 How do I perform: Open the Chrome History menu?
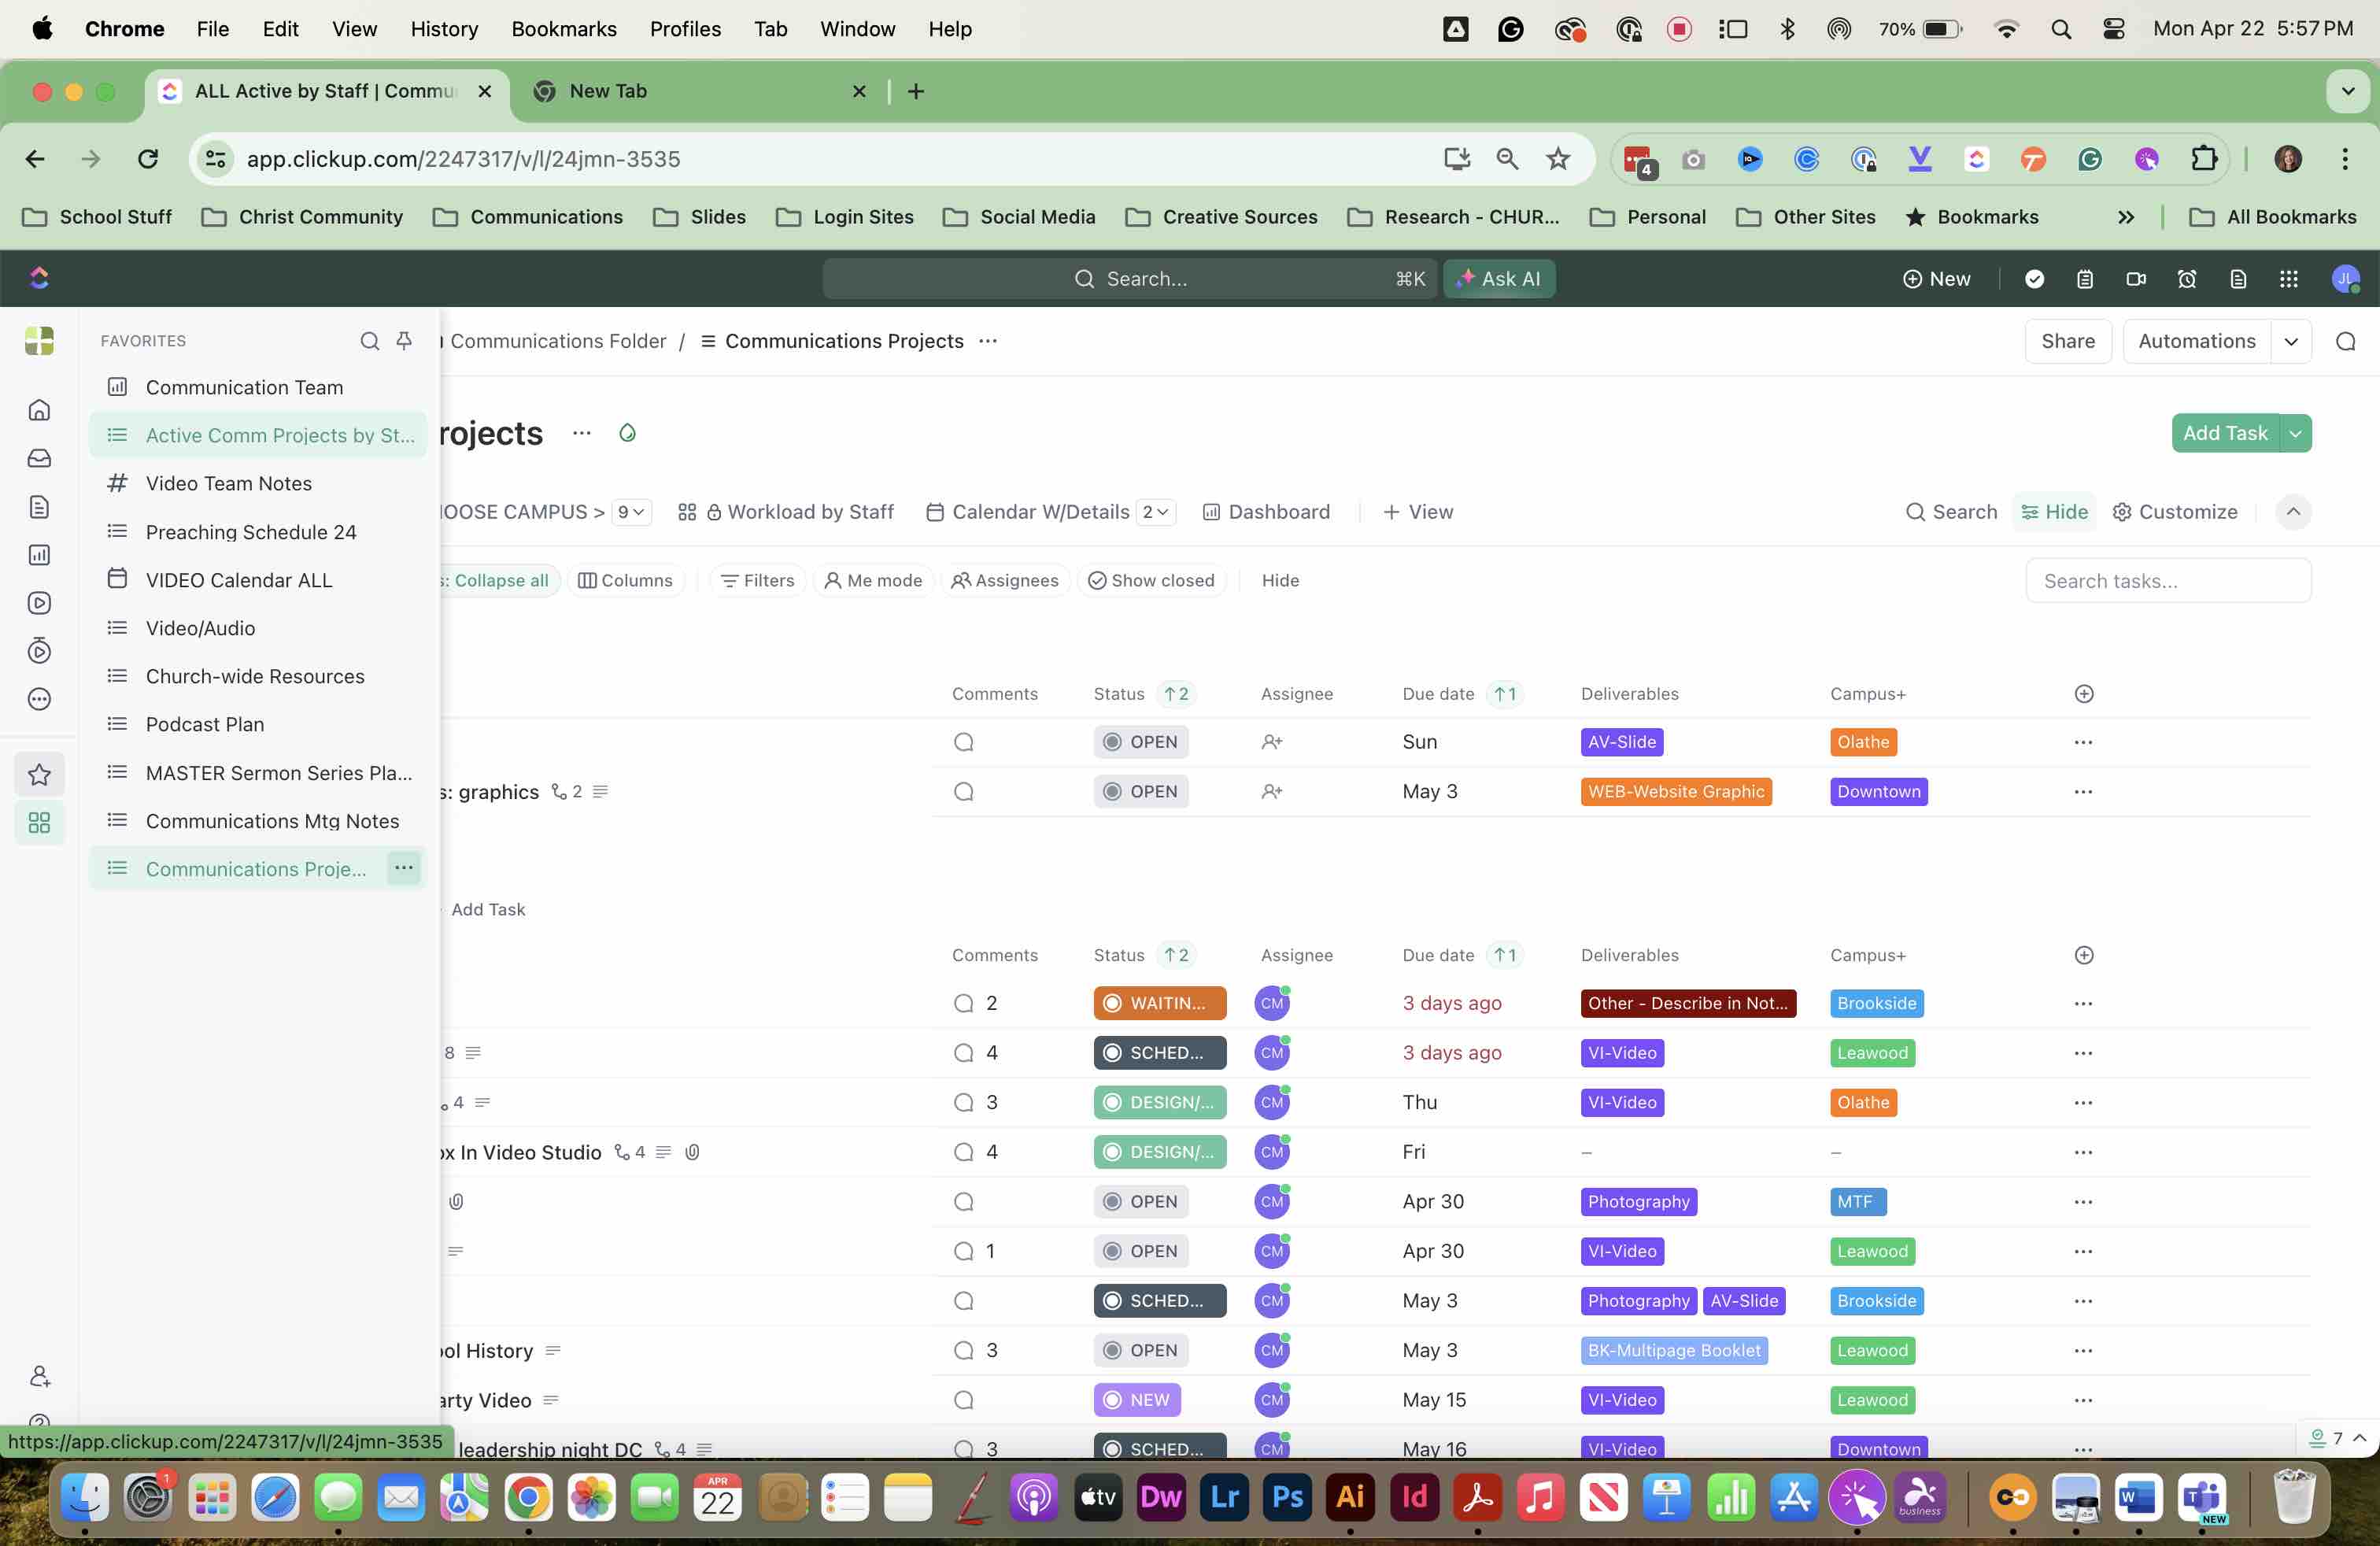tap(444, 29)
